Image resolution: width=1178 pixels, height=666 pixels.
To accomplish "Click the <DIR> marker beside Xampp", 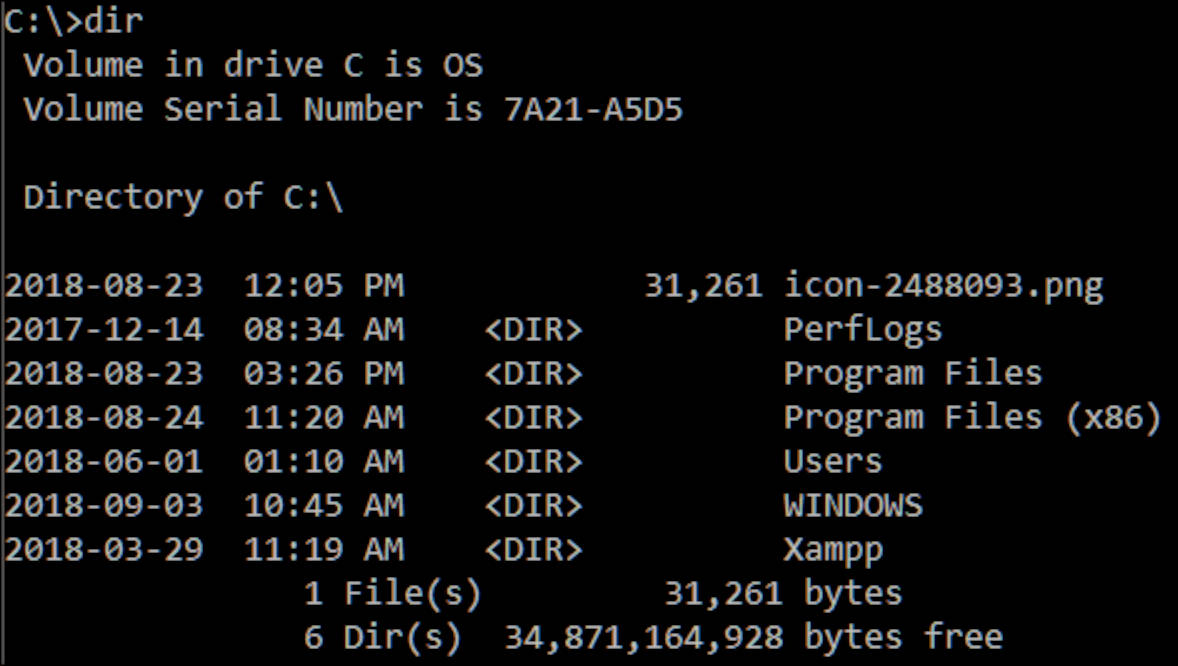I will [x=533, y=549].
